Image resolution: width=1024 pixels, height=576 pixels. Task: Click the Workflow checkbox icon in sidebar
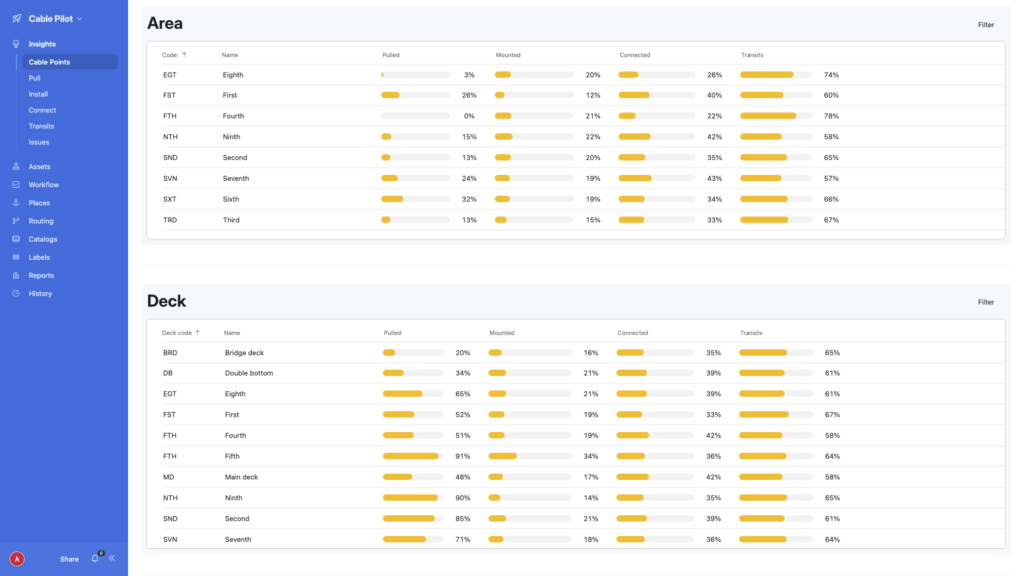tap(16, 185)
